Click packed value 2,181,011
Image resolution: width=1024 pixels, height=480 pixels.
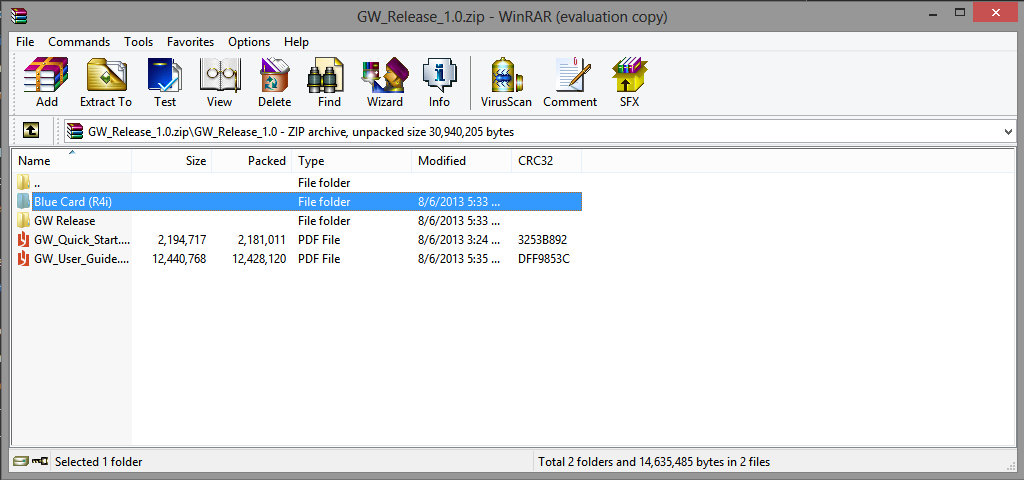click(x=262, y=240)
